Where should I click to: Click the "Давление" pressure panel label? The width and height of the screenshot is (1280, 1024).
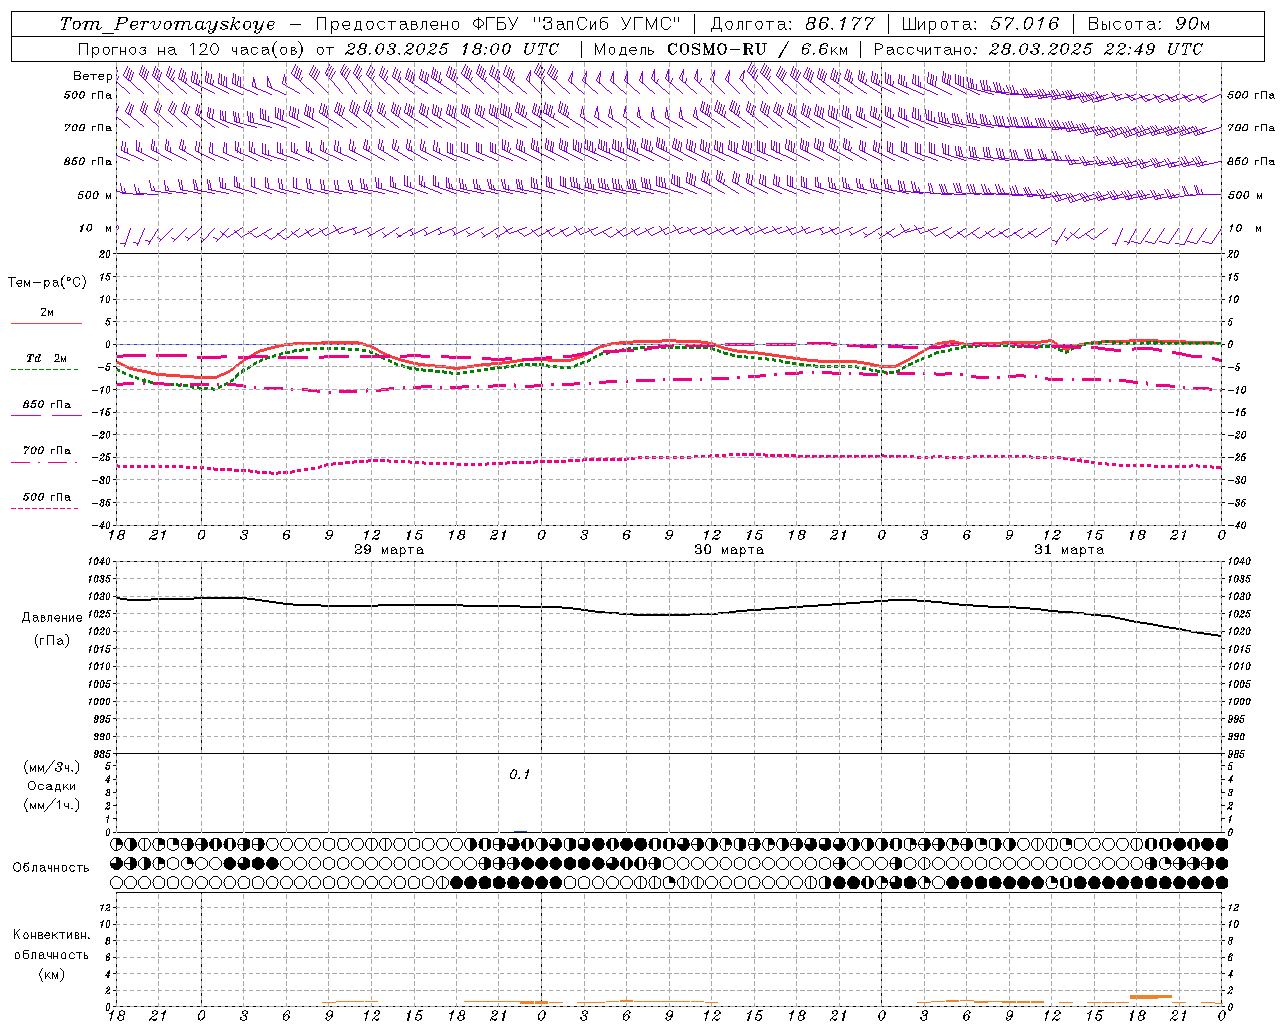click(52, 617)
